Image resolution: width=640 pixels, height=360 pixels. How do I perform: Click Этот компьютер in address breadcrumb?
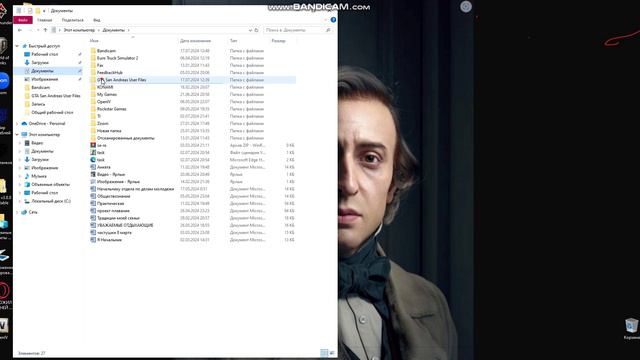79,30
